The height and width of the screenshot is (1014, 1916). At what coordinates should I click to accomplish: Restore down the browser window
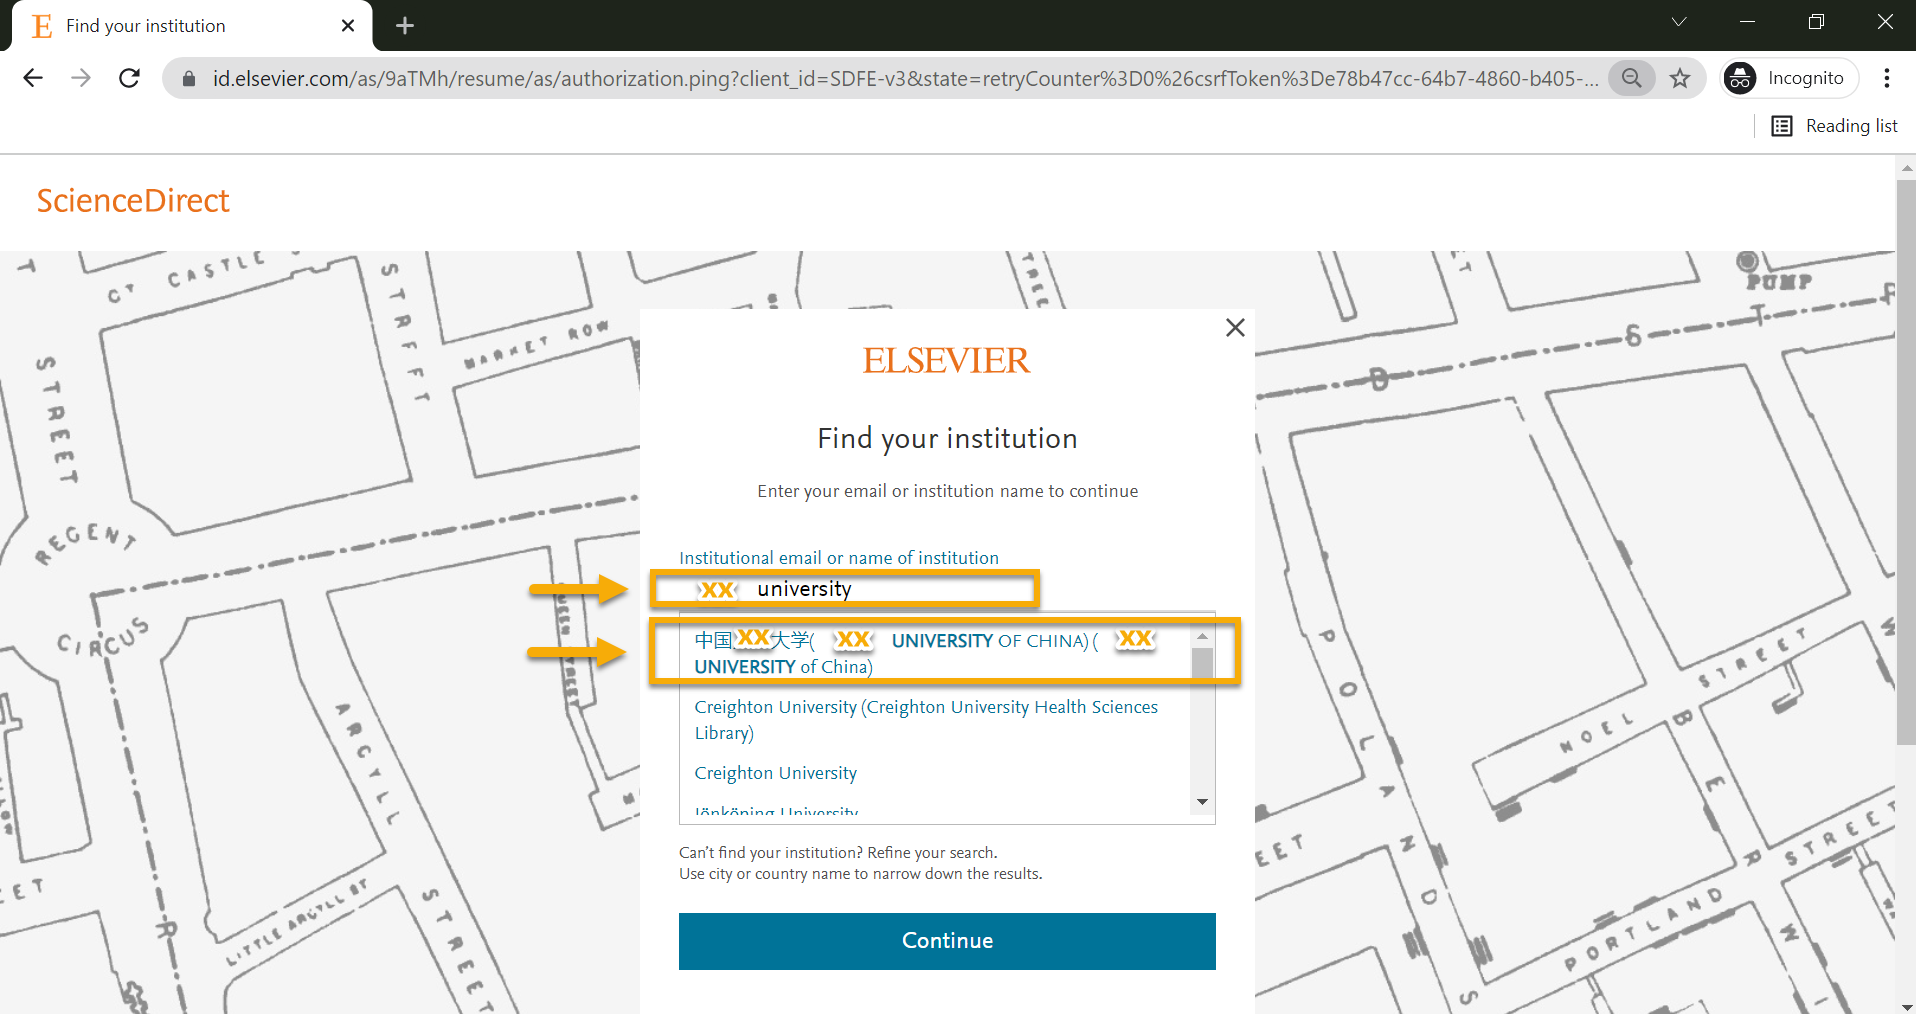click(1816, 22)
